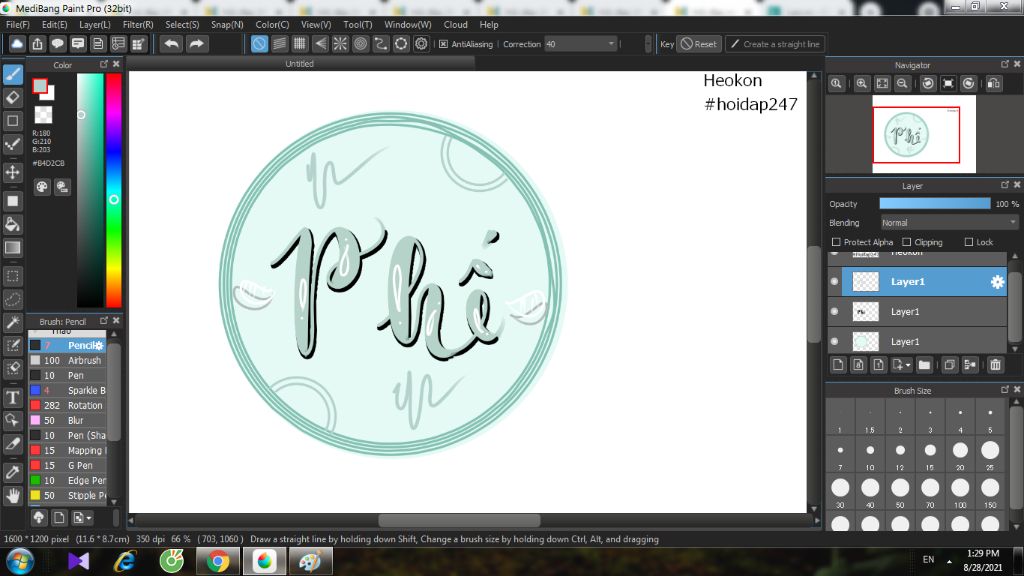Enable the crisscross grid snap
The width and height of the screenshot is (1024, 576).
(300, 44)
